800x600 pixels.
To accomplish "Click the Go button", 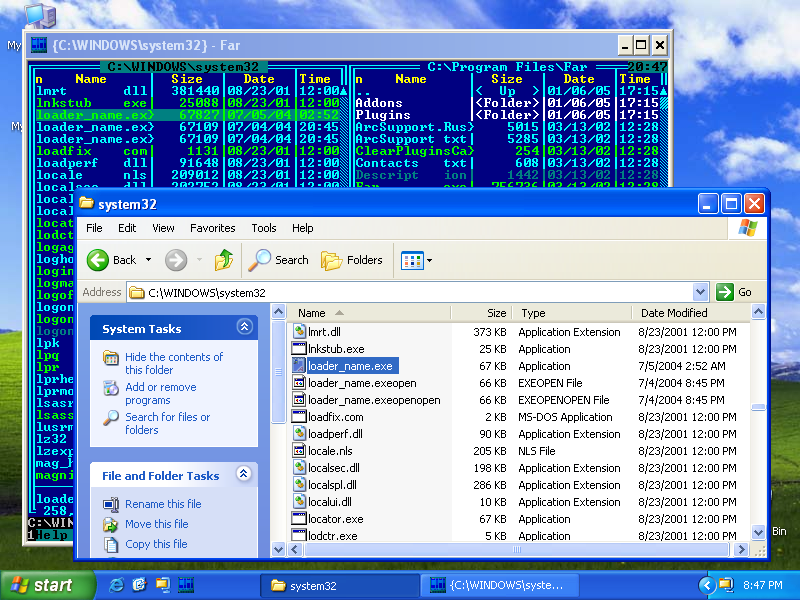I will [735, 292].
